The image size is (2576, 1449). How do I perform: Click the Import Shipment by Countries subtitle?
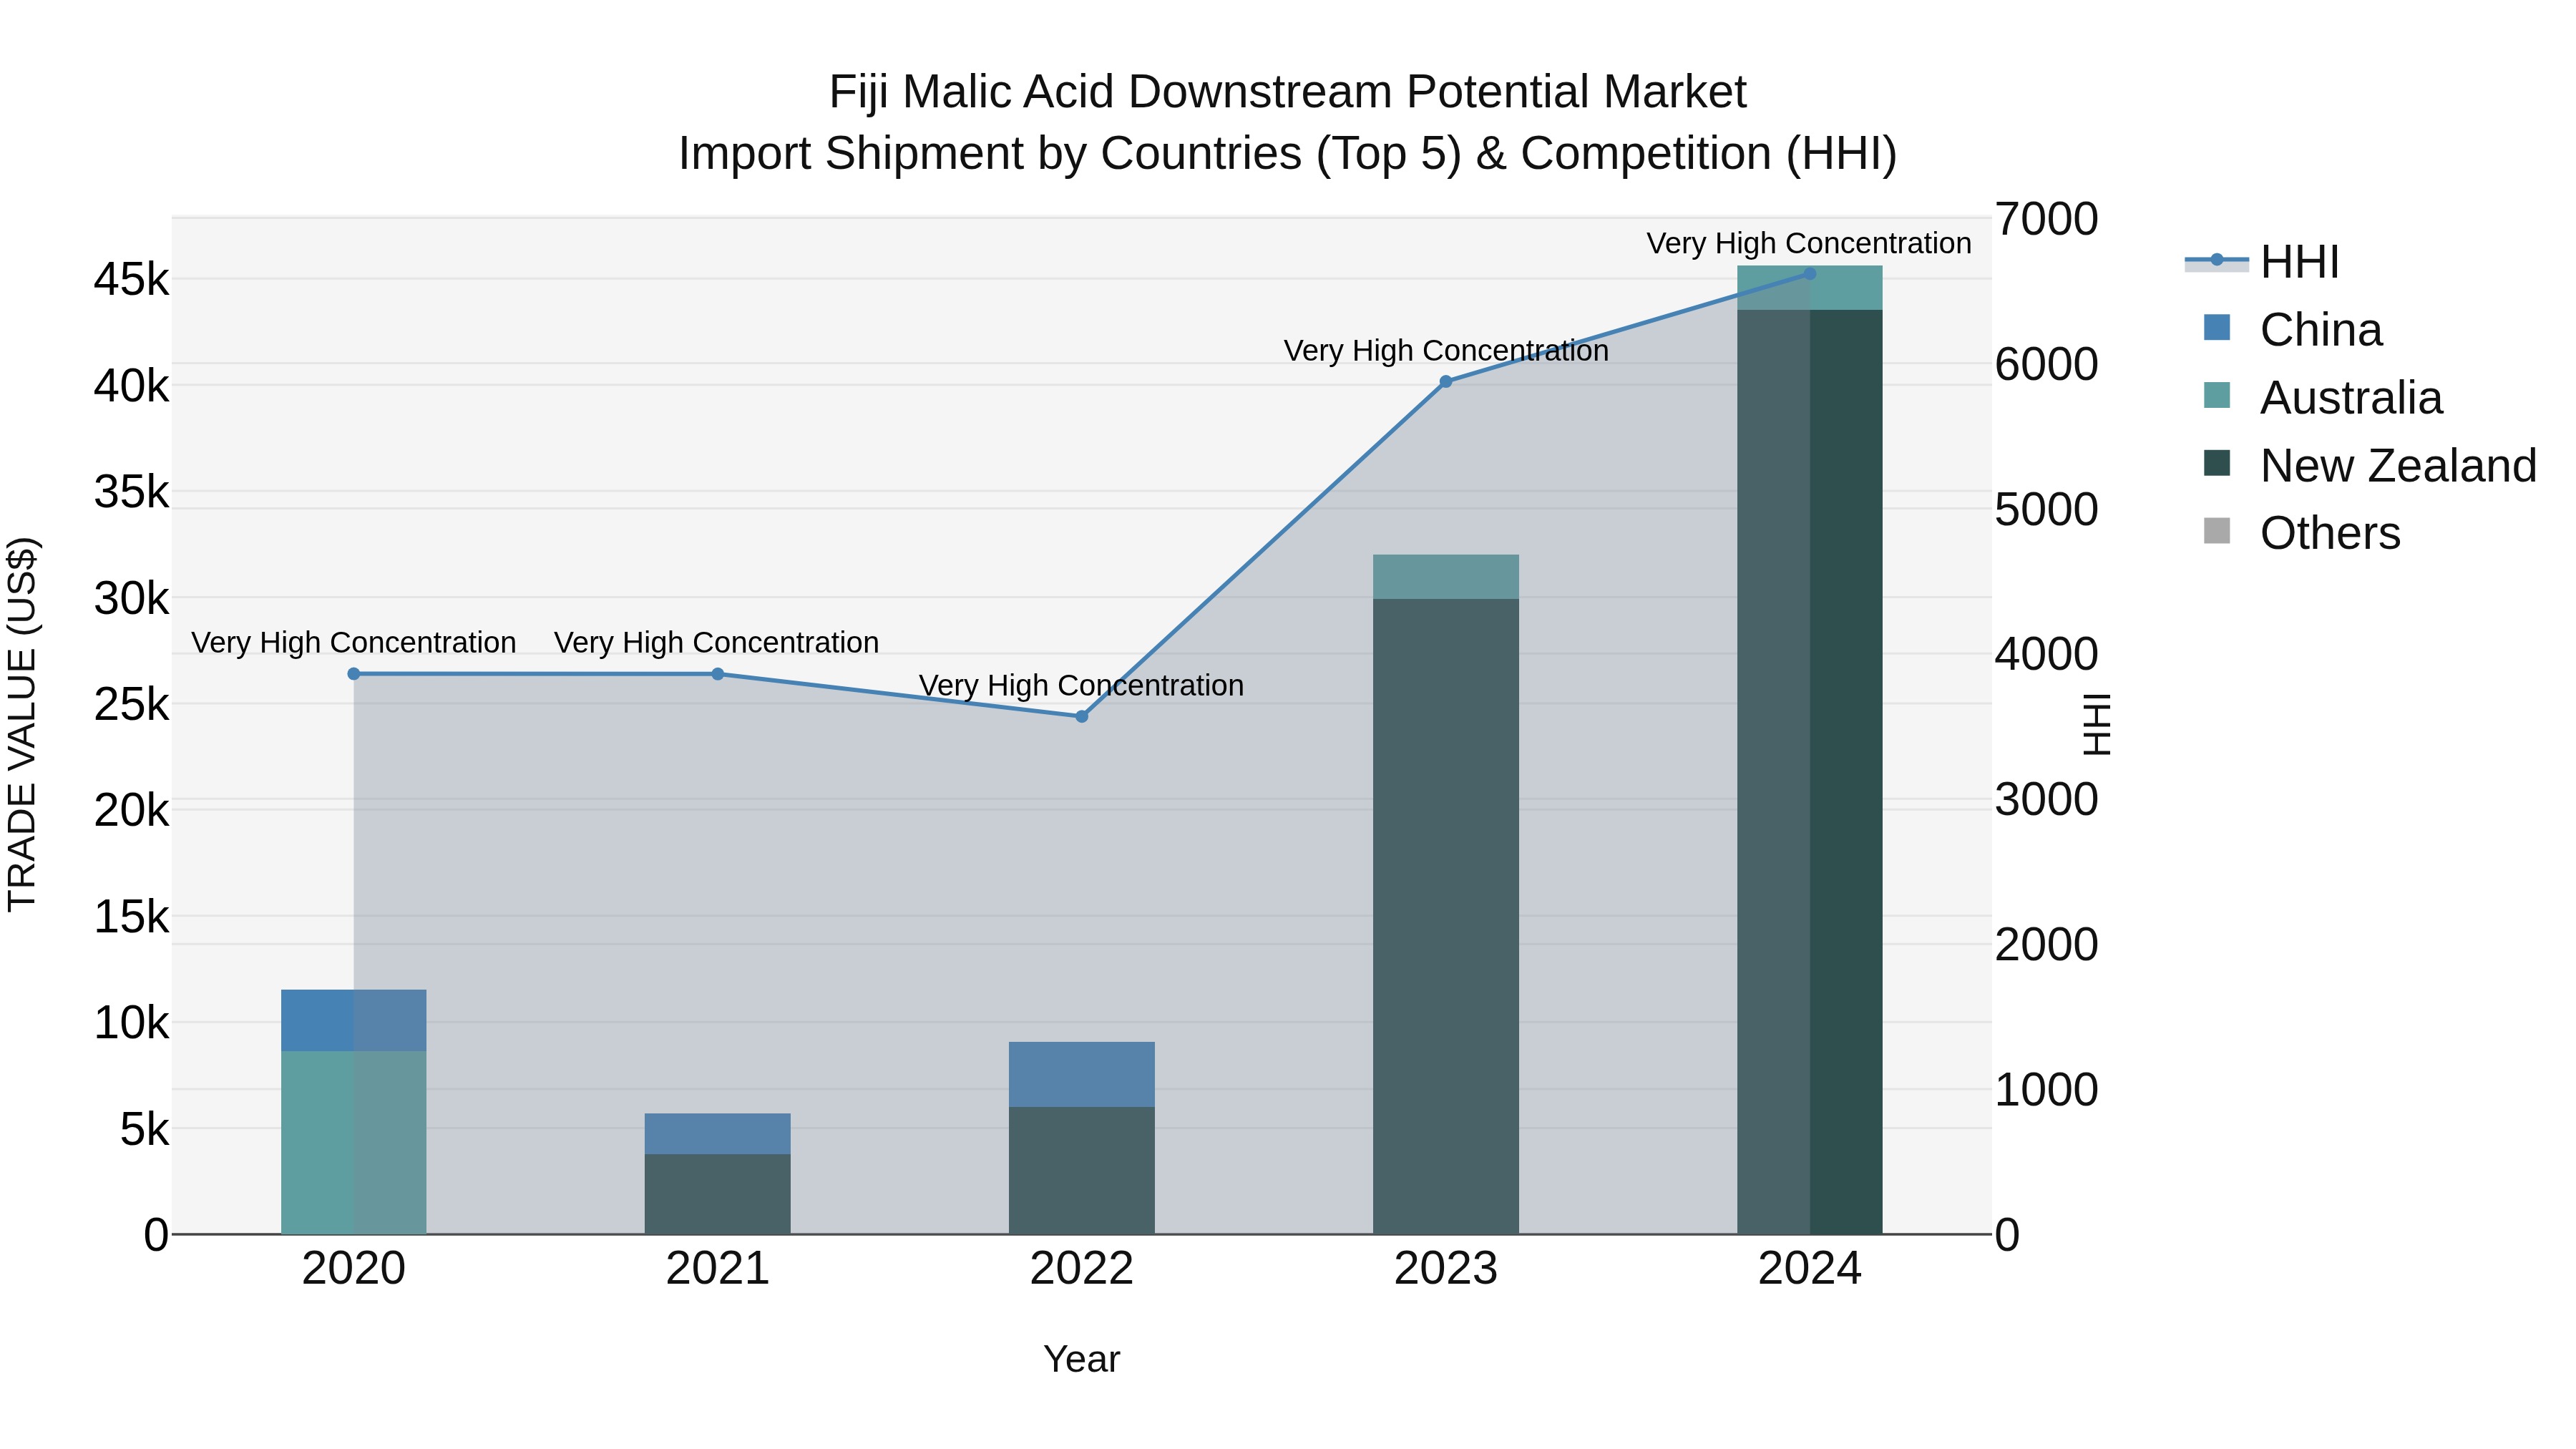coord(1288,154)
